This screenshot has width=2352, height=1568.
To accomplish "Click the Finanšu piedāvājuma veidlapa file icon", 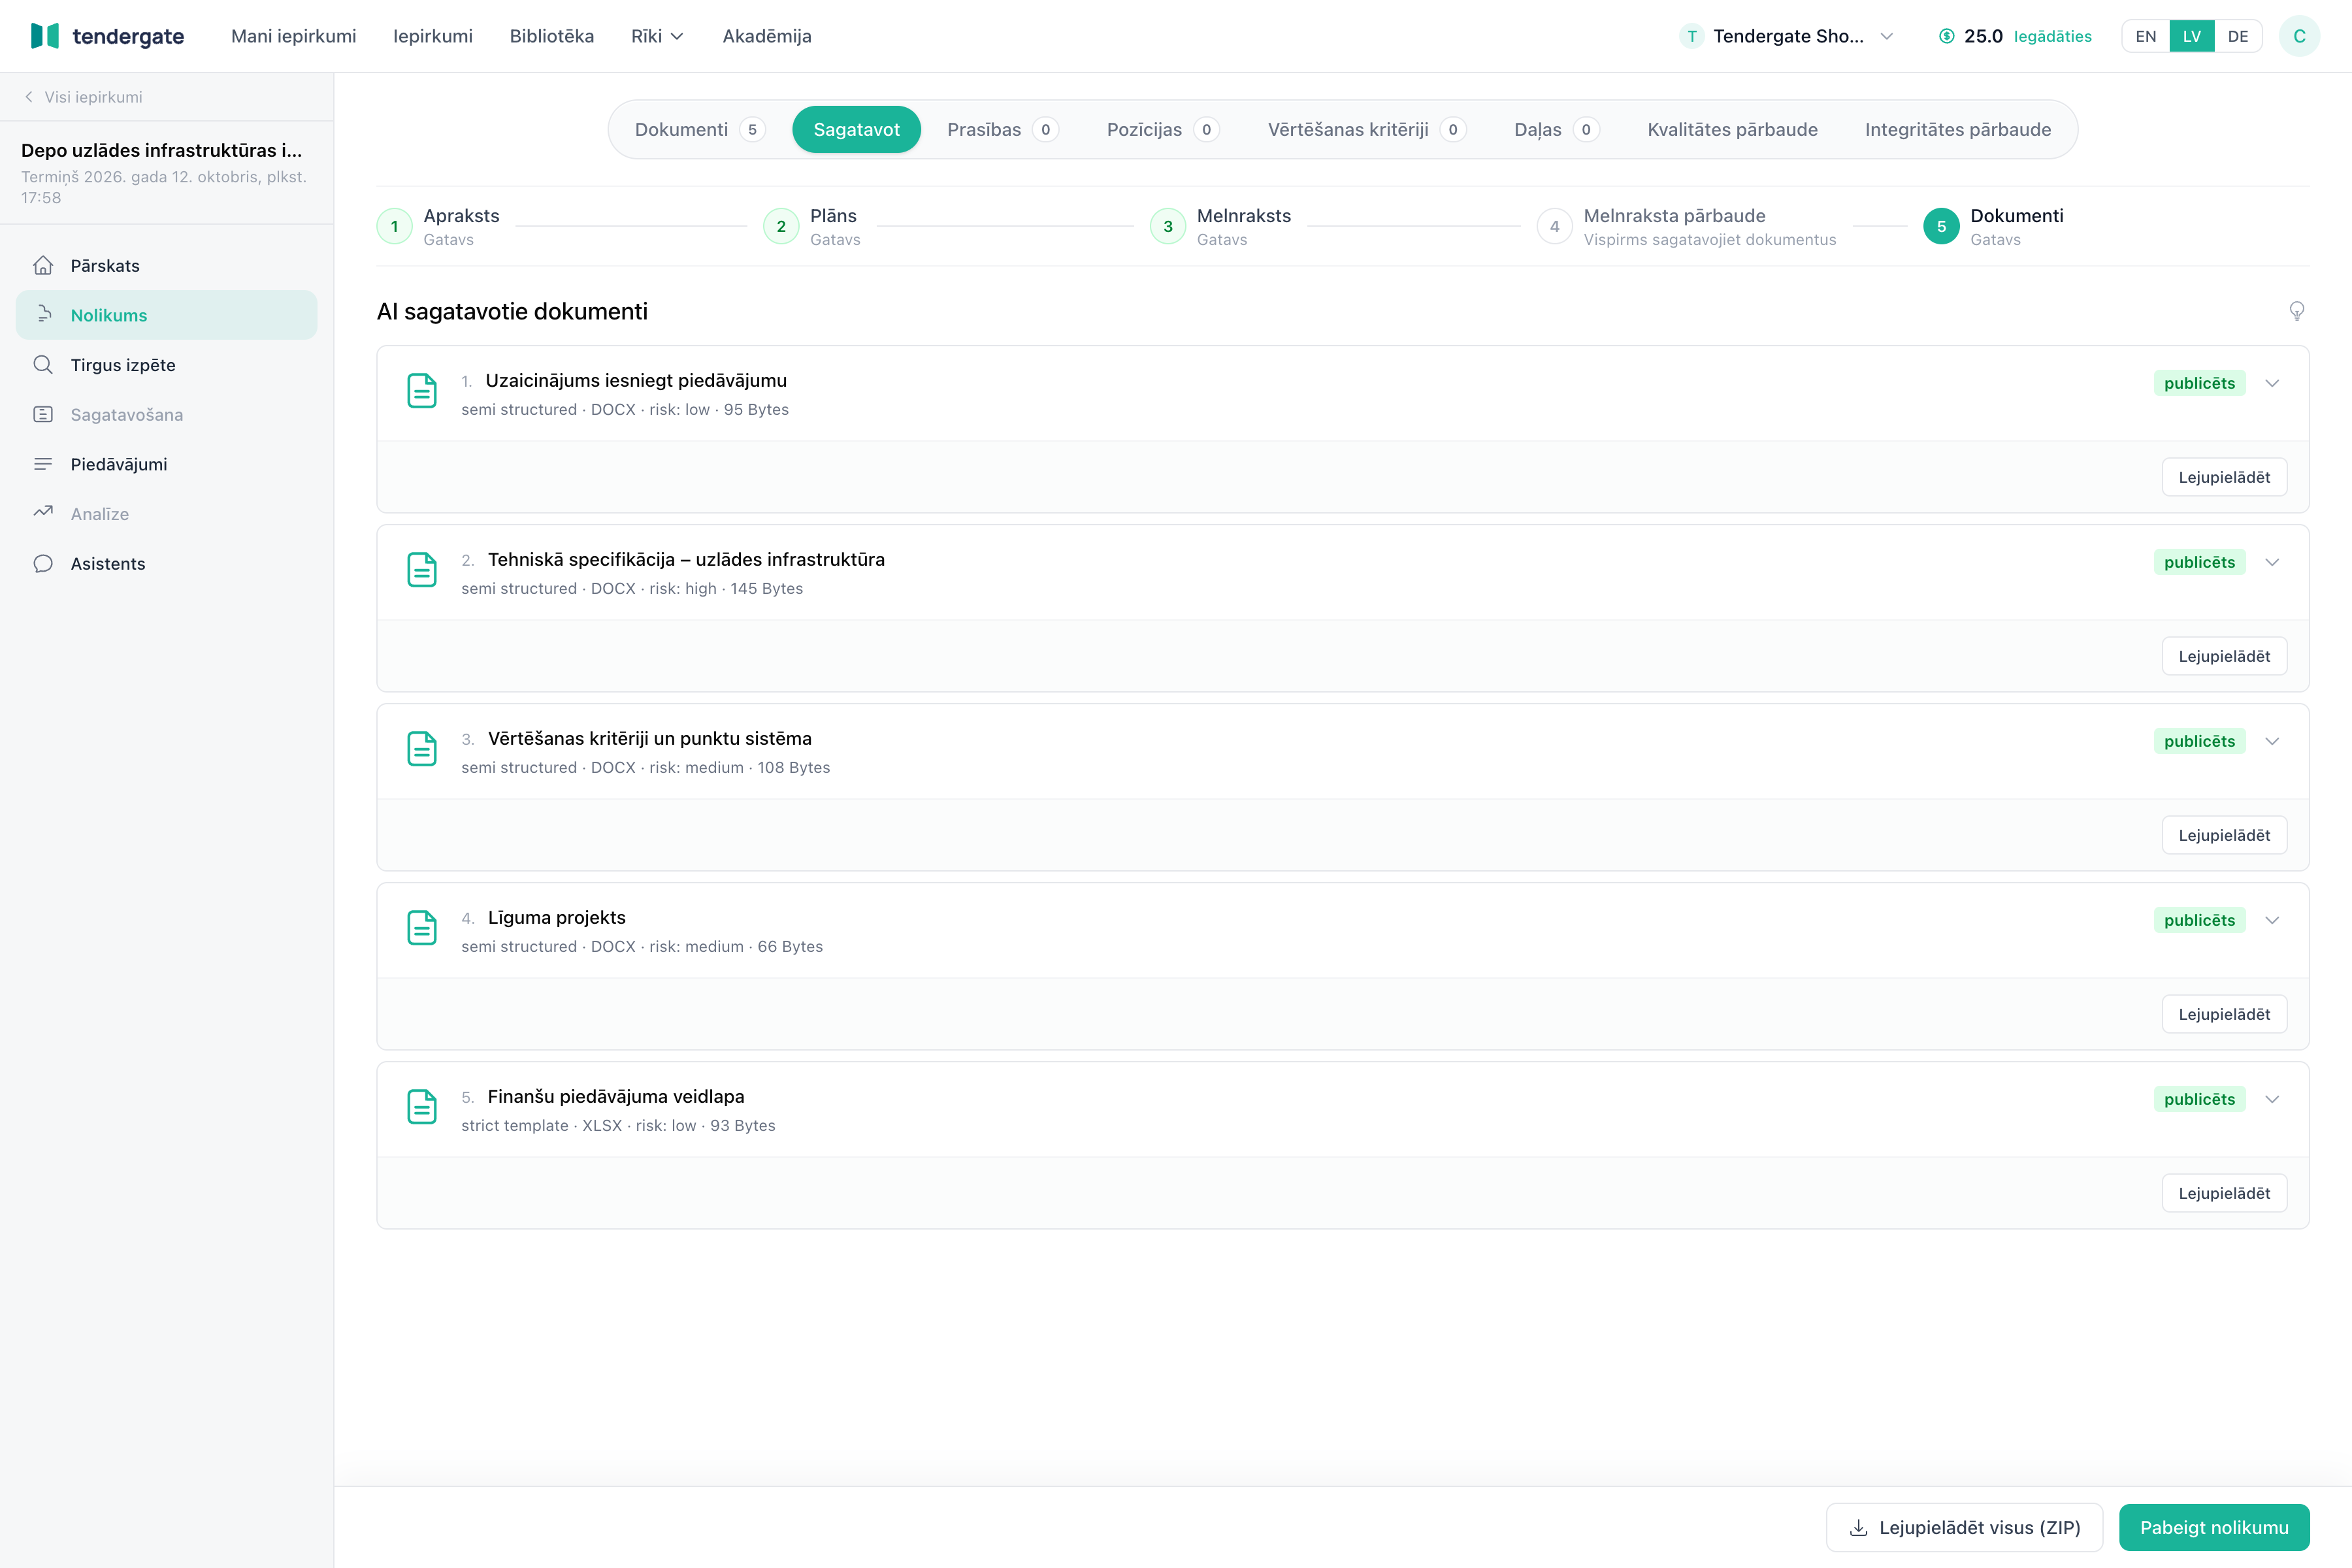I will (x=422, y=1106).
